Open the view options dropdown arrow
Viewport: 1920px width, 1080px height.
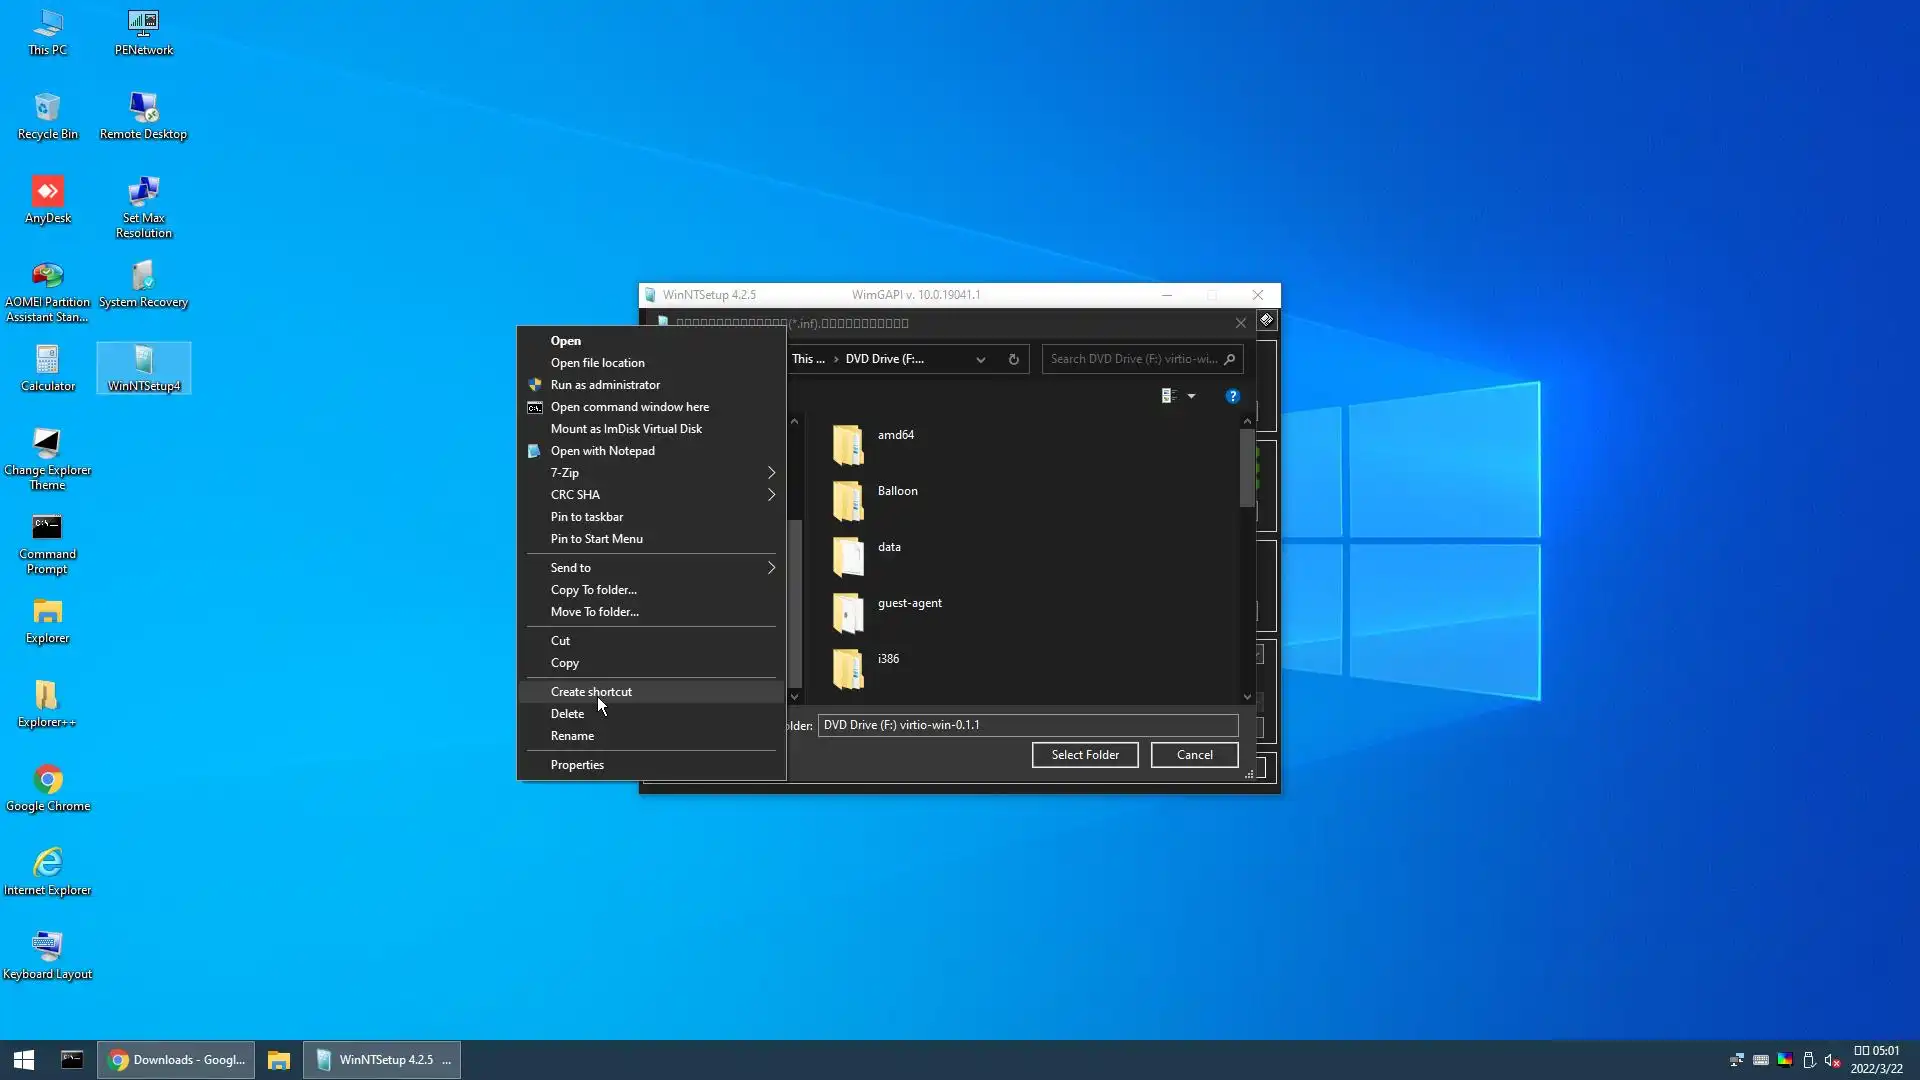coord(1191,396)
